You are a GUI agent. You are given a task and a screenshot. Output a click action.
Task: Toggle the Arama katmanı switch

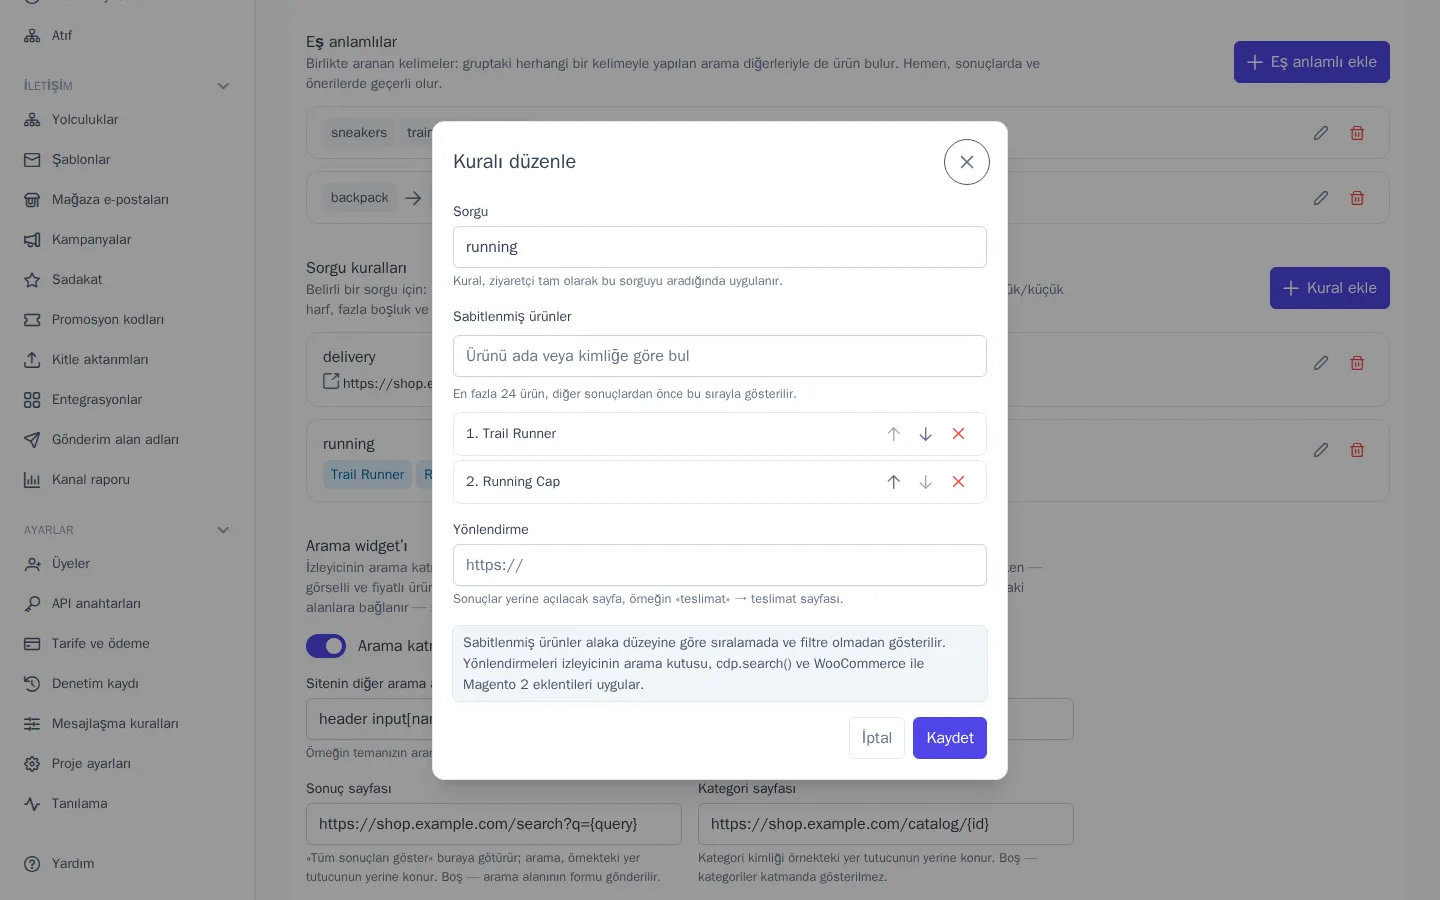pyautogui.click(x=326, y=646)
